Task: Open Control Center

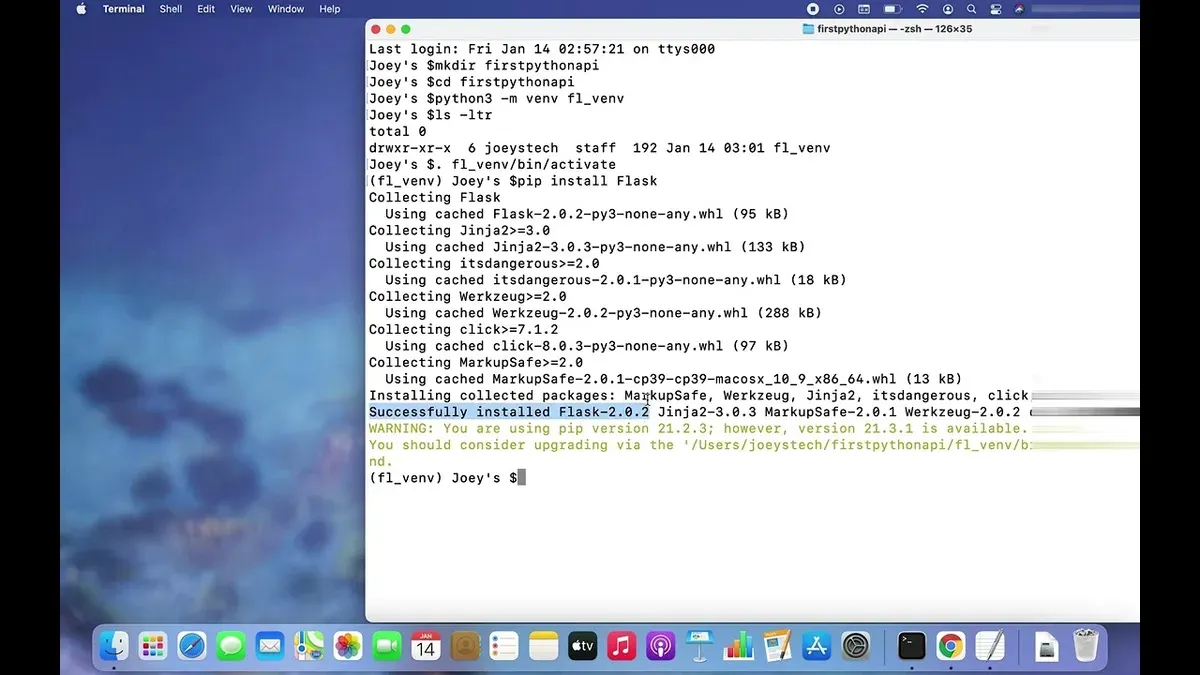Action: [x=995, y=9]
